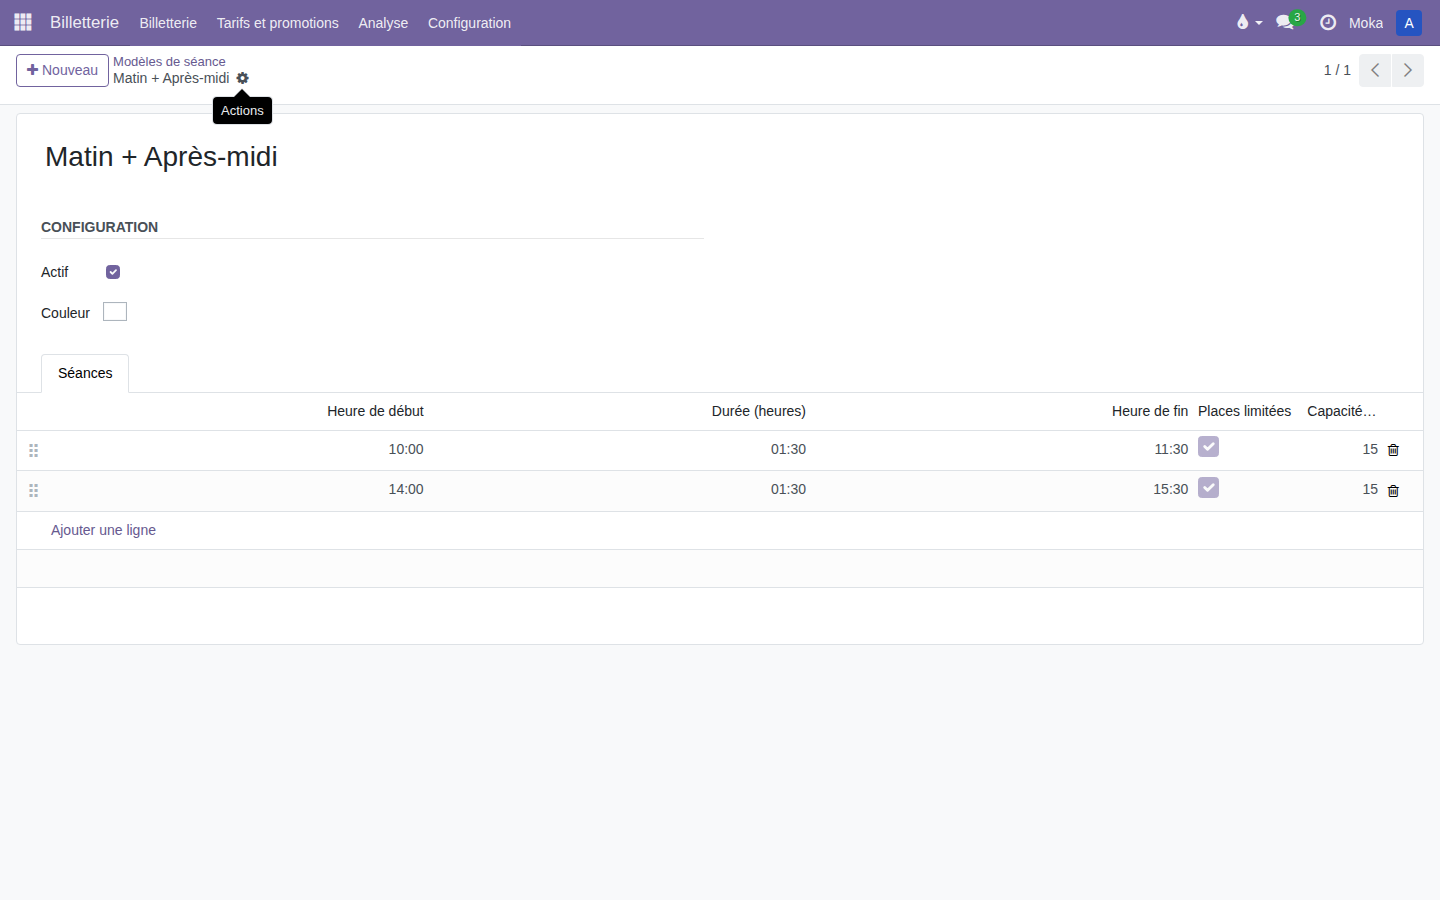Open the Couleur color picker
Viewport: 1440px width, 900px height.
(115, 312)
